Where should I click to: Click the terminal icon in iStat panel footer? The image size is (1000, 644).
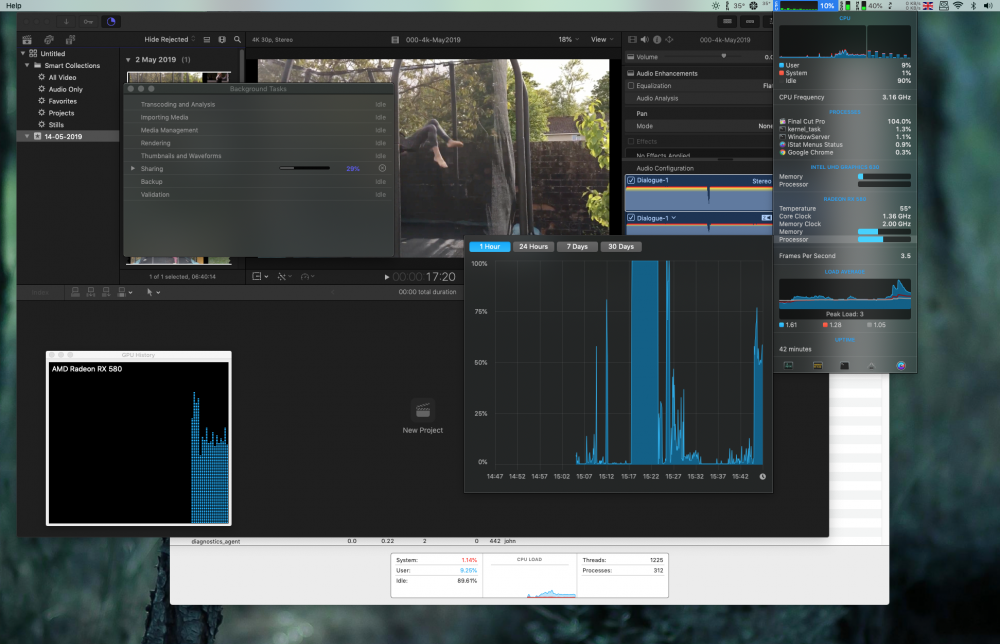point(844,365)
